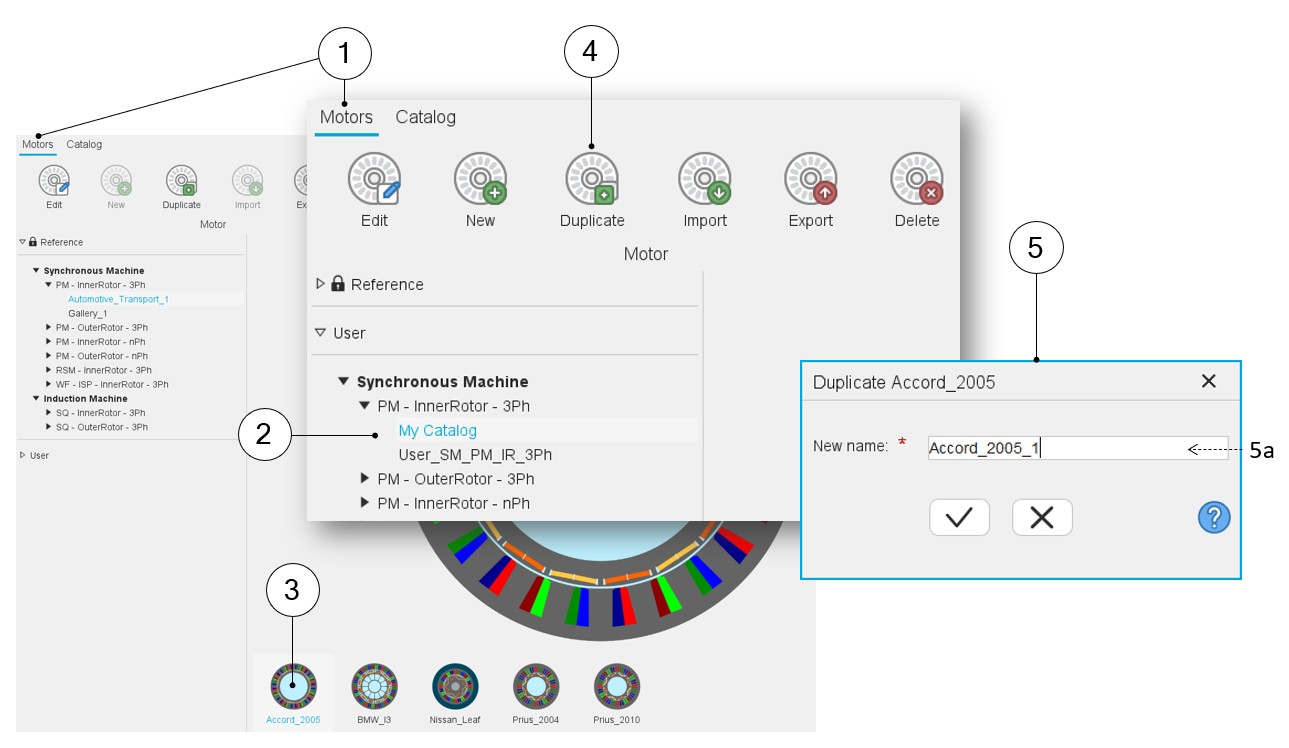Click the Import motor icon in the enlarged panel

(705, 179)
